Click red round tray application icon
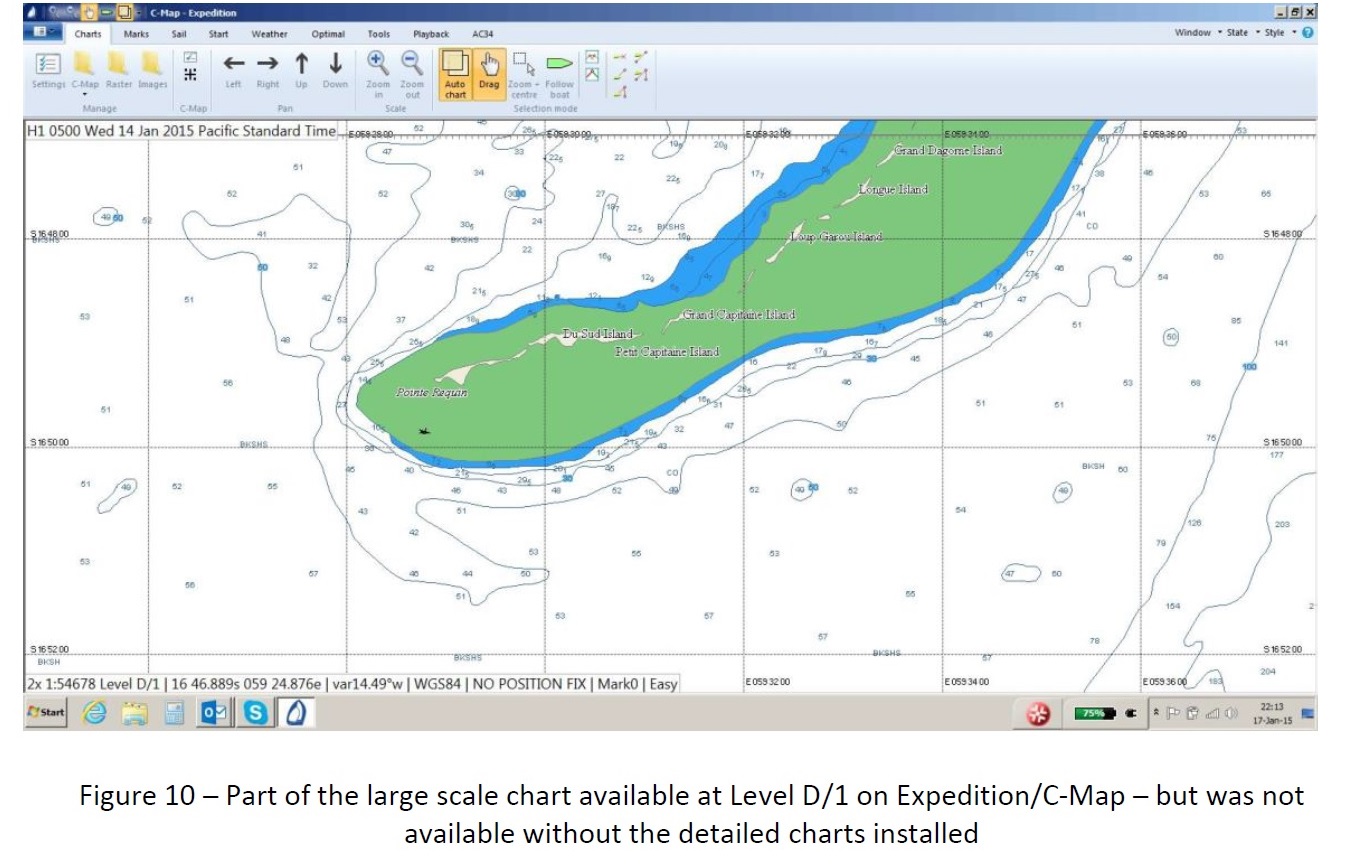 1039,714
